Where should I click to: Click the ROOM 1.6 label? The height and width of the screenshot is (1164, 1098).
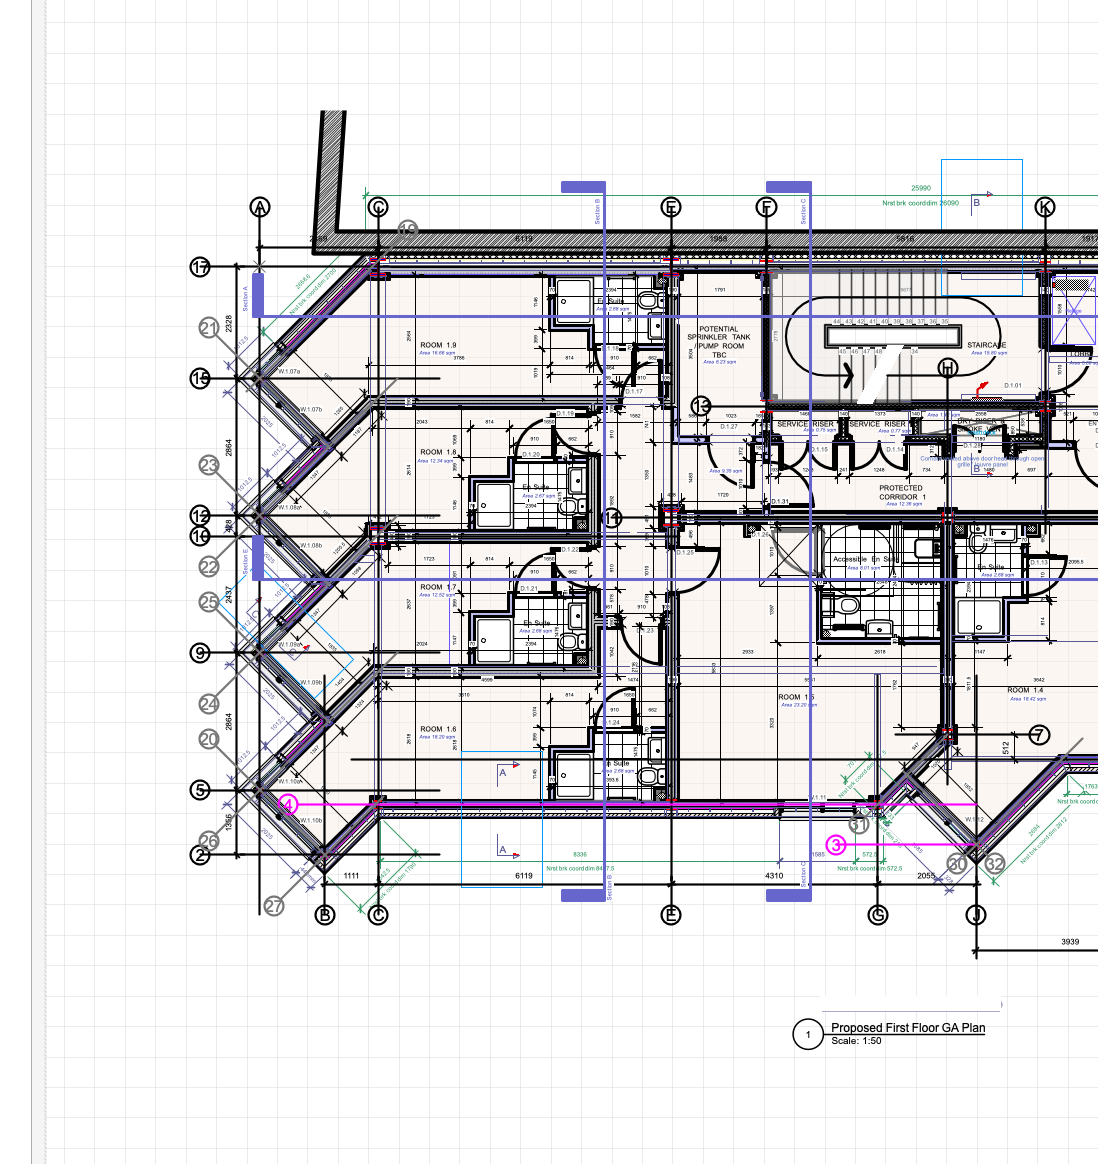click(438, 729)
